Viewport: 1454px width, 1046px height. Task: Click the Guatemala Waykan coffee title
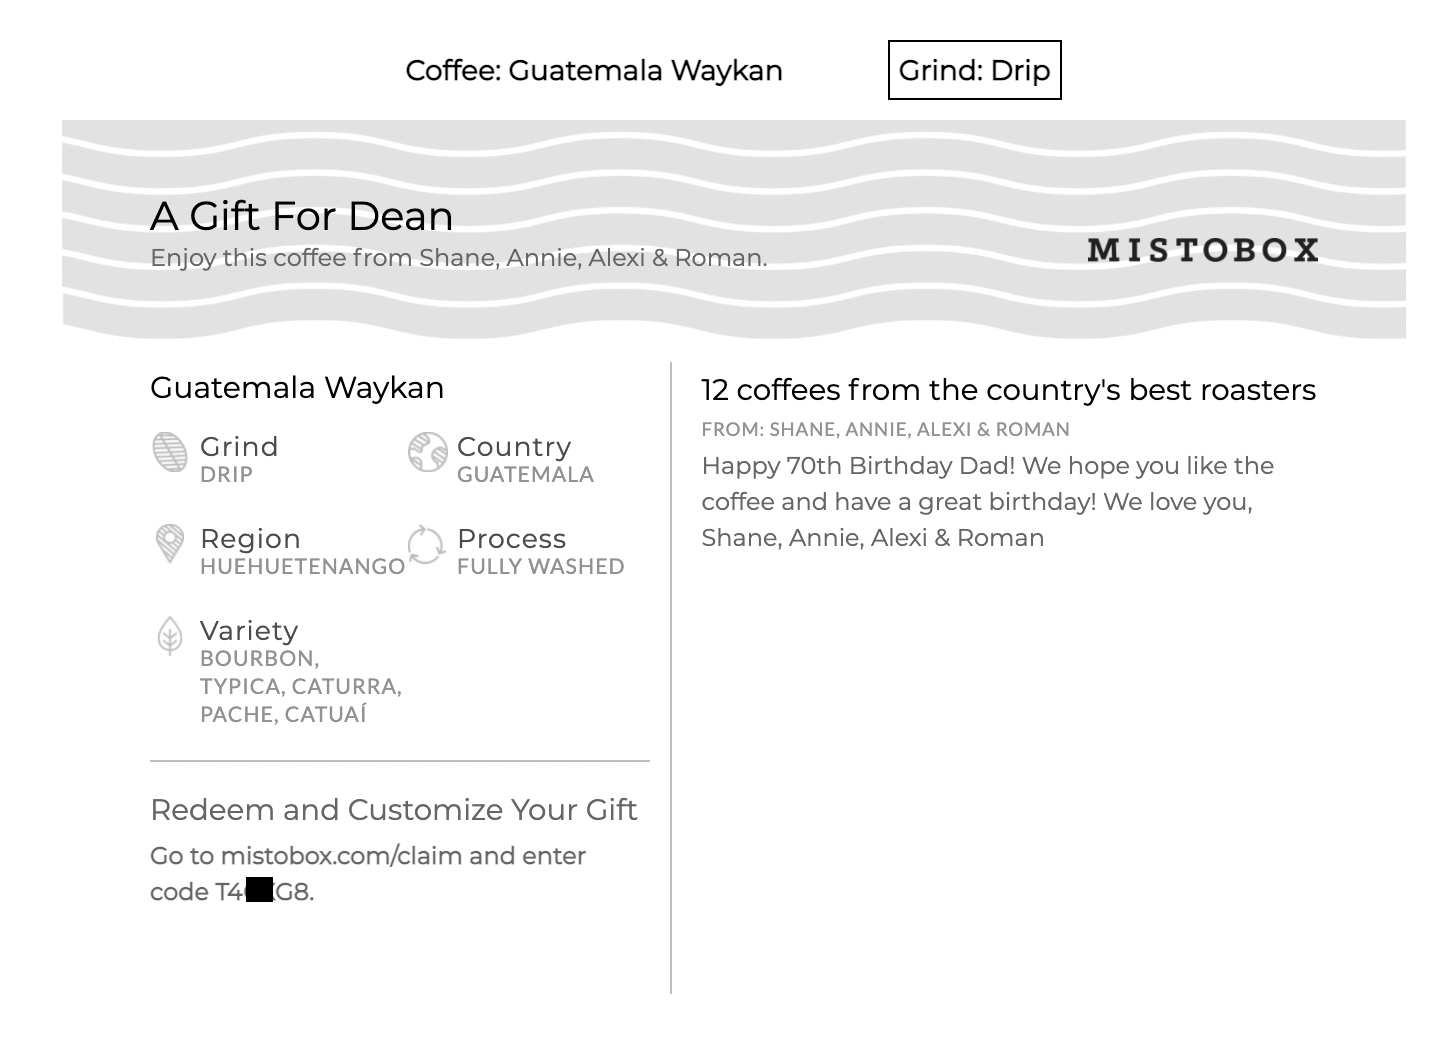click(297, 388)
